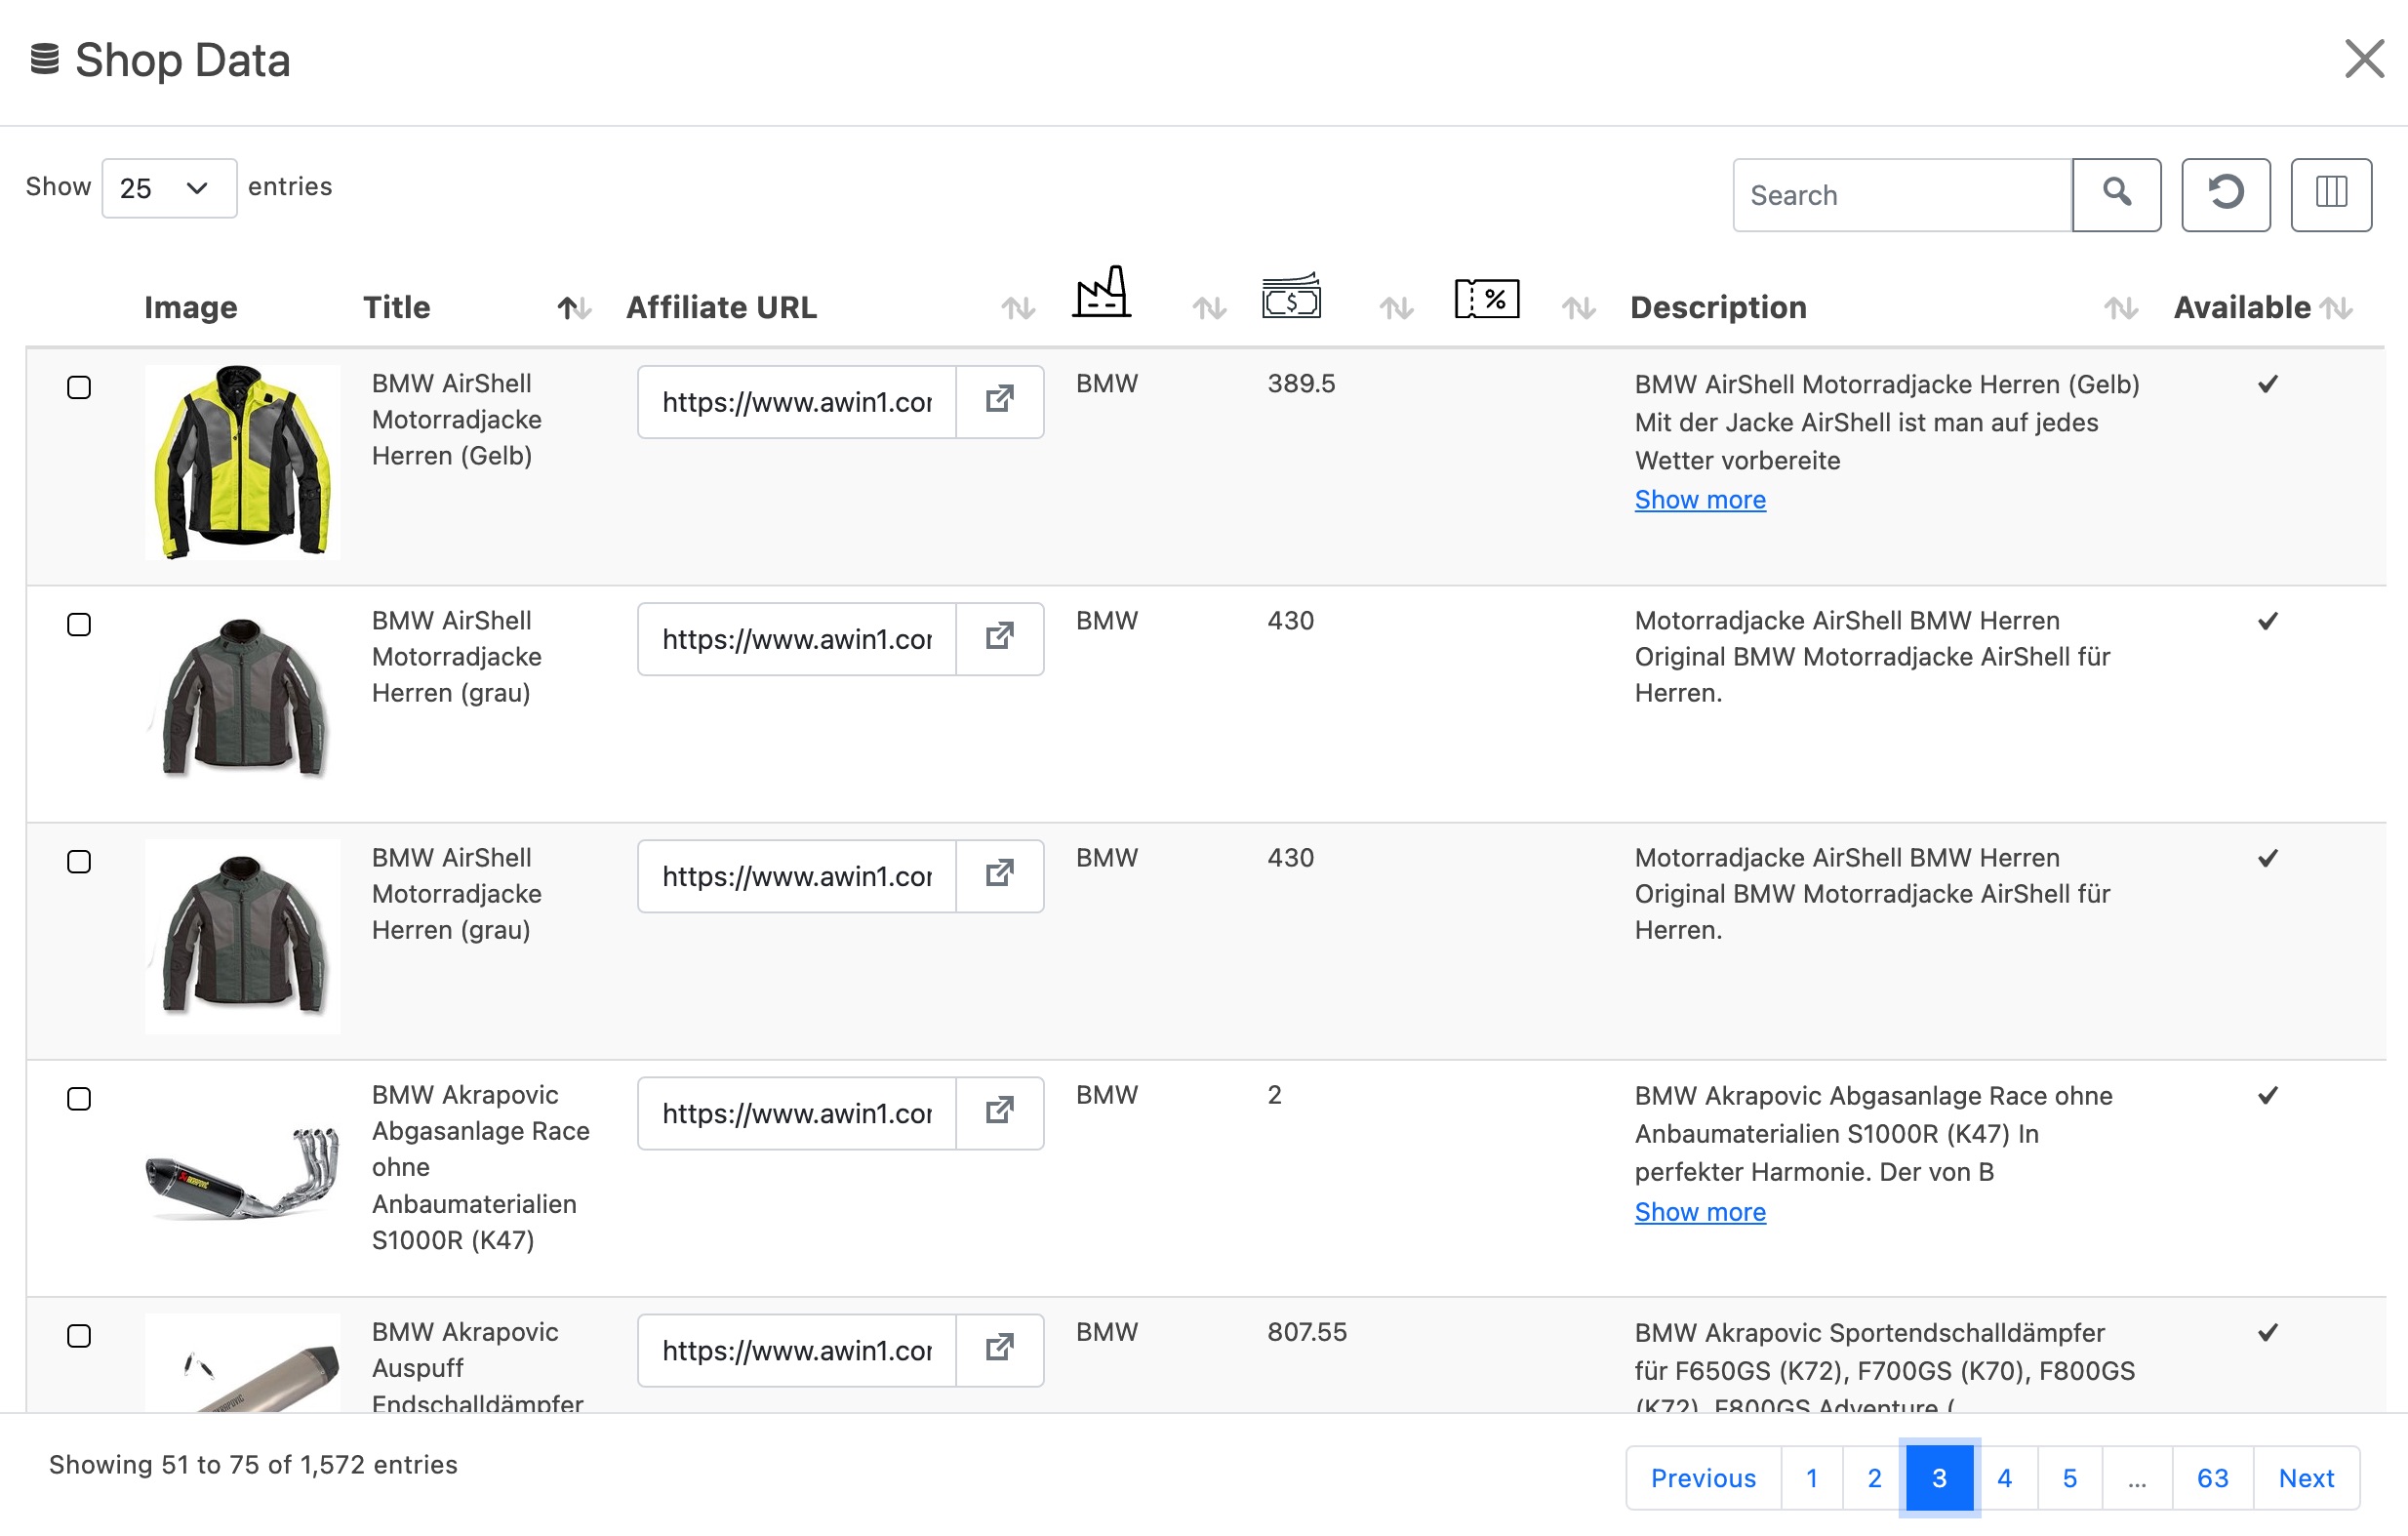Check the BMW AirShell Gelb row checkbox
Image resolution: width=2408 pixels, height=1536 pixels.
[x=79, y=387]
